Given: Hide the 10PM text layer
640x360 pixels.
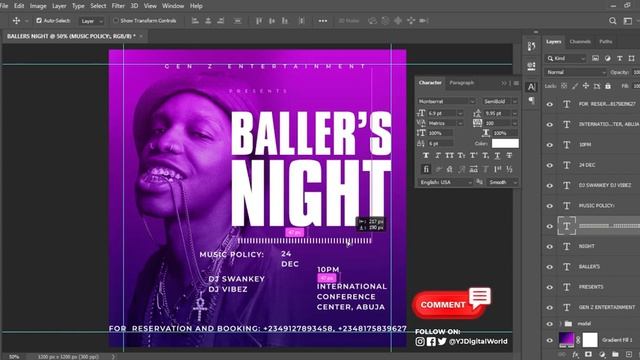Looking at the screenshot, I should 549,145.
